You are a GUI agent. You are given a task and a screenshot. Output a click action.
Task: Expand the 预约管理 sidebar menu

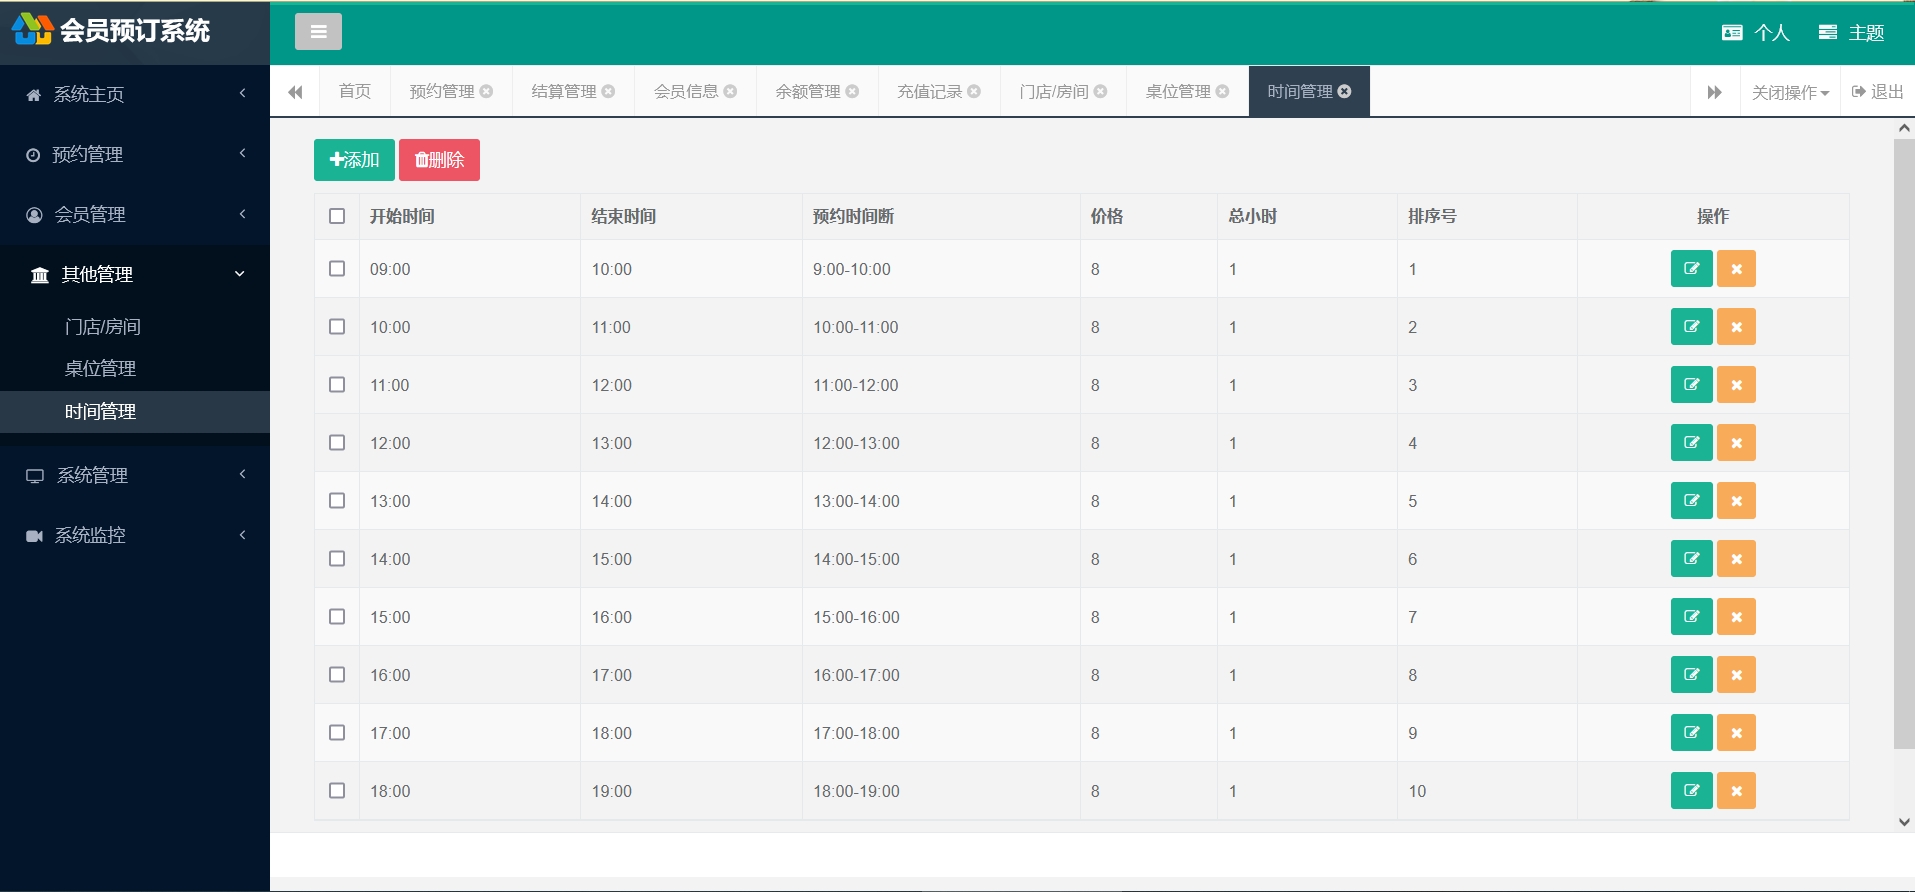[x=135, y=154]
